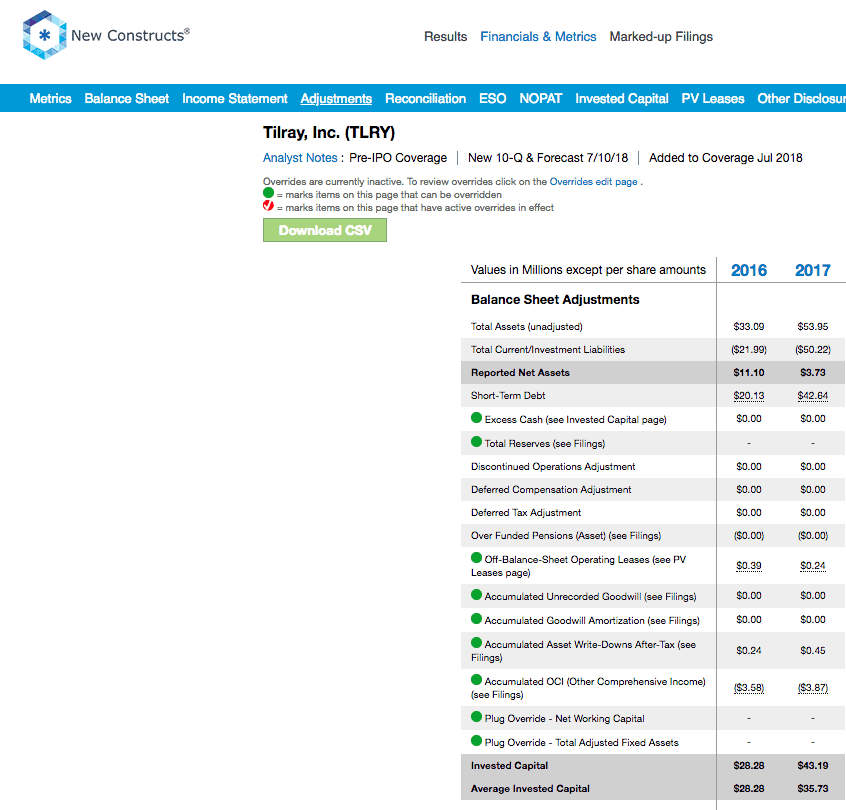Screen dimensions: 846x810
Task: Open the Analyst Notes link
Action: (x=300, y=158)
